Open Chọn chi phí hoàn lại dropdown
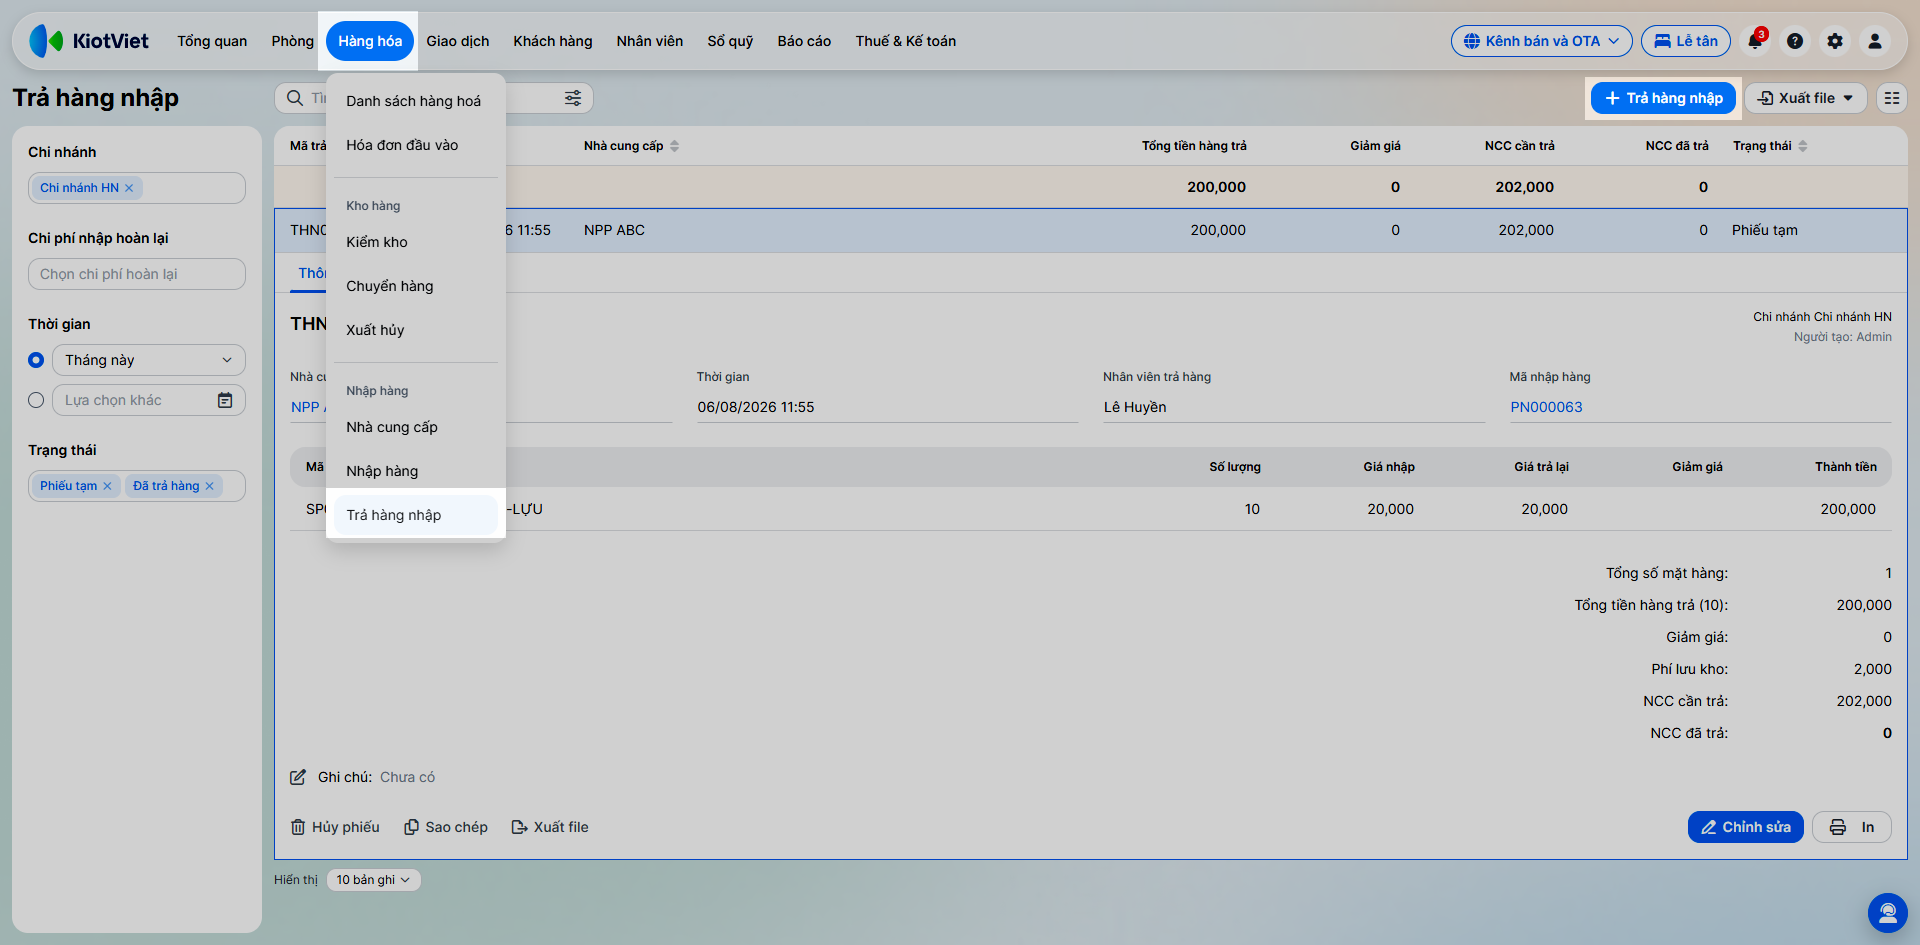This screenshot has height=945, width=1920. (x=137, y=274)
